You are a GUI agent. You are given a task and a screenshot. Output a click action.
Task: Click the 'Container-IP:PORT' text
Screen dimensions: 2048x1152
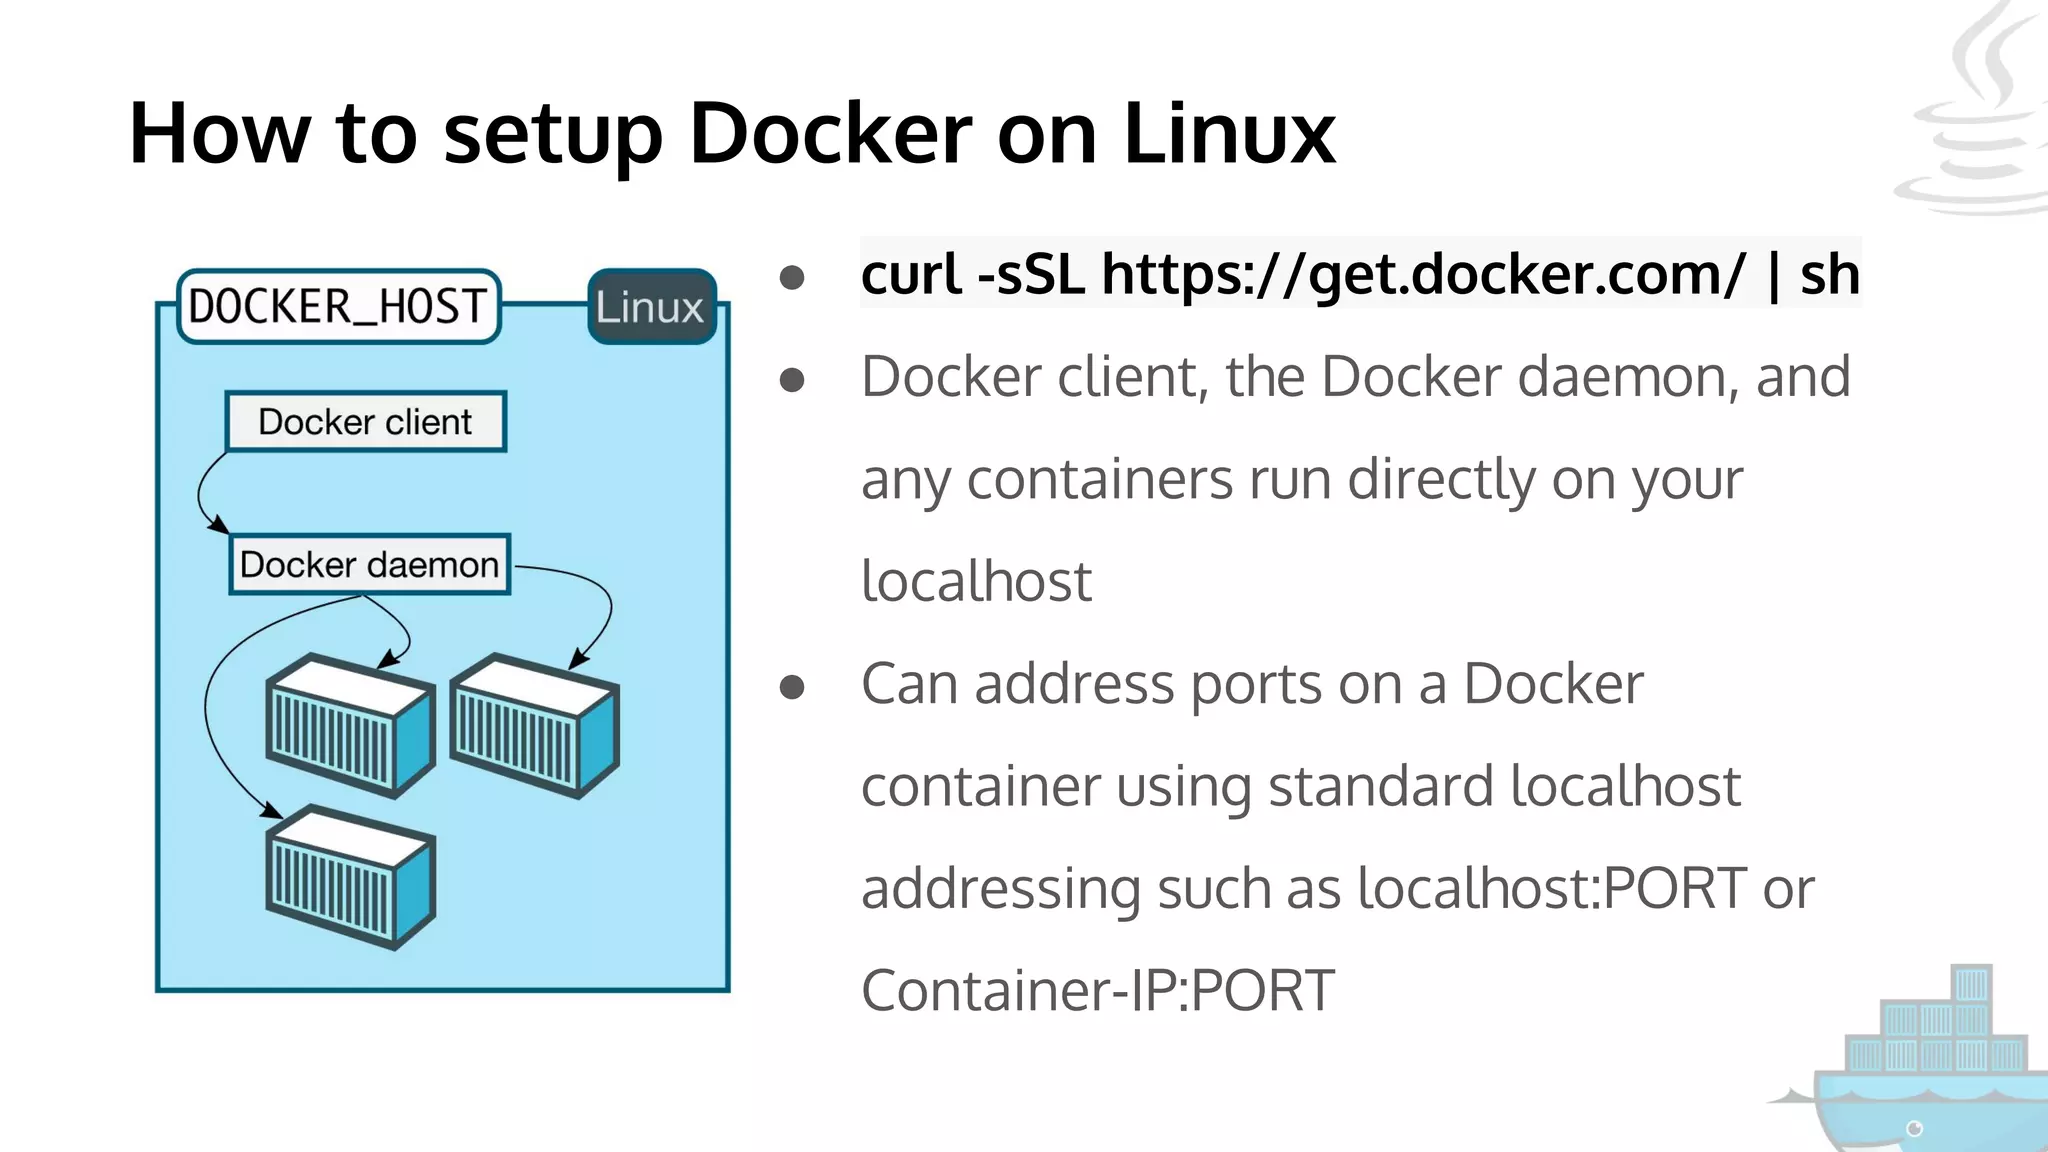click(x=1097, y=990)
